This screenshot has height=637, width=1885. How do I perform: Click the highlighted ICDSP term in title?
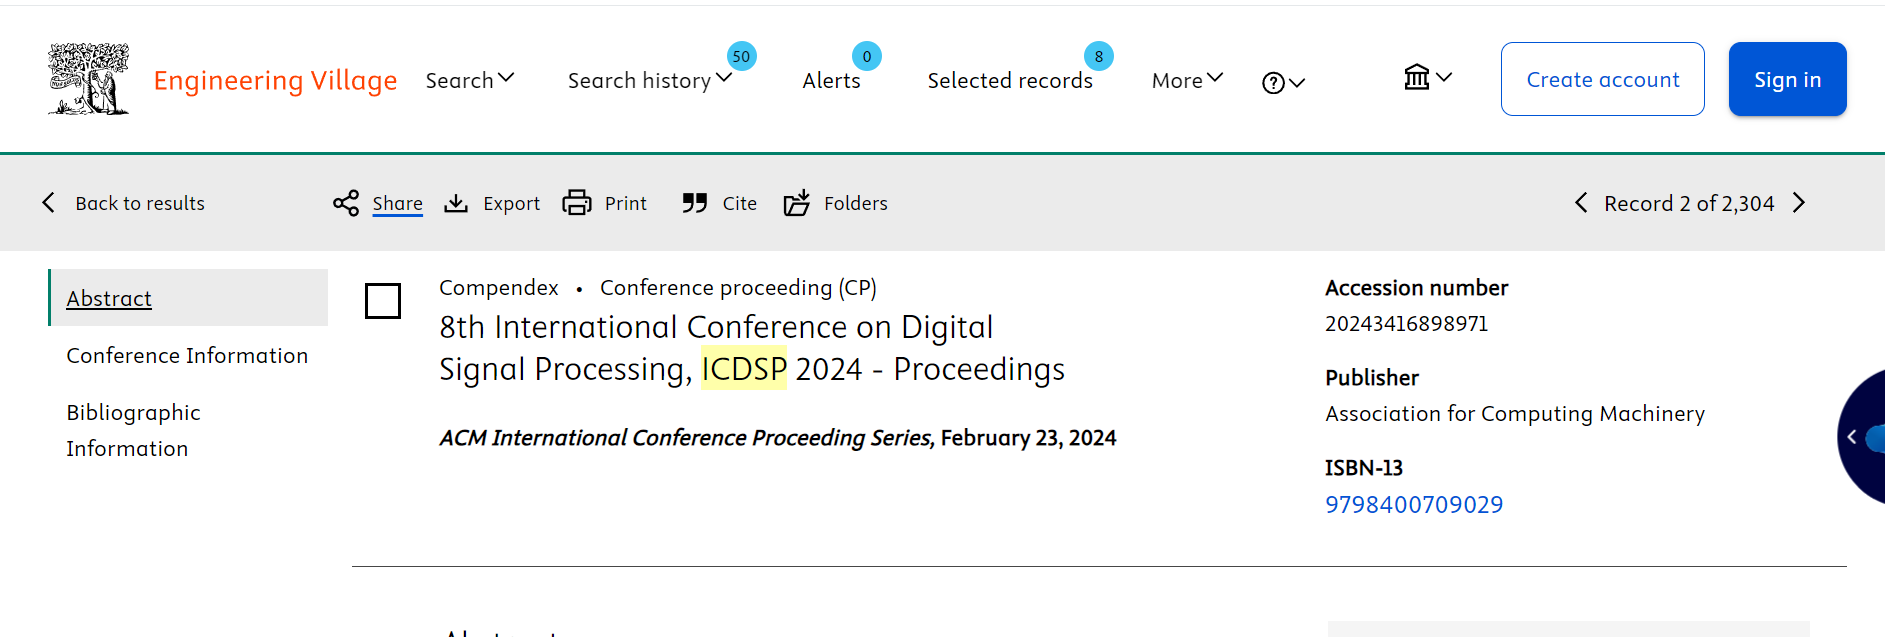coord(744,369)
